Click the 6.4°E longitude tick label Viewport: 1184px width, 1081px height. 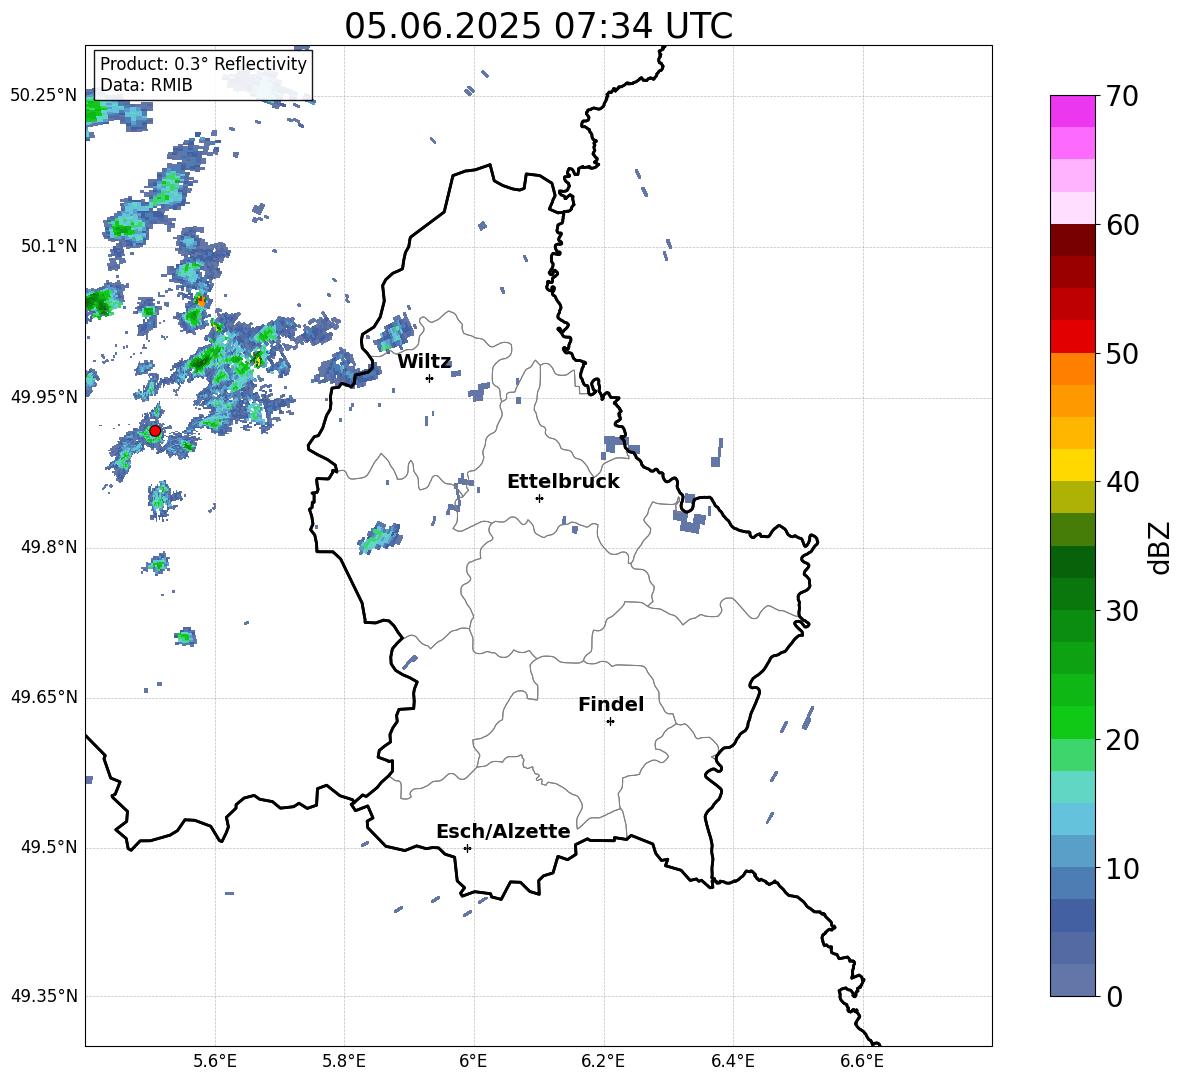point(732,1061)
